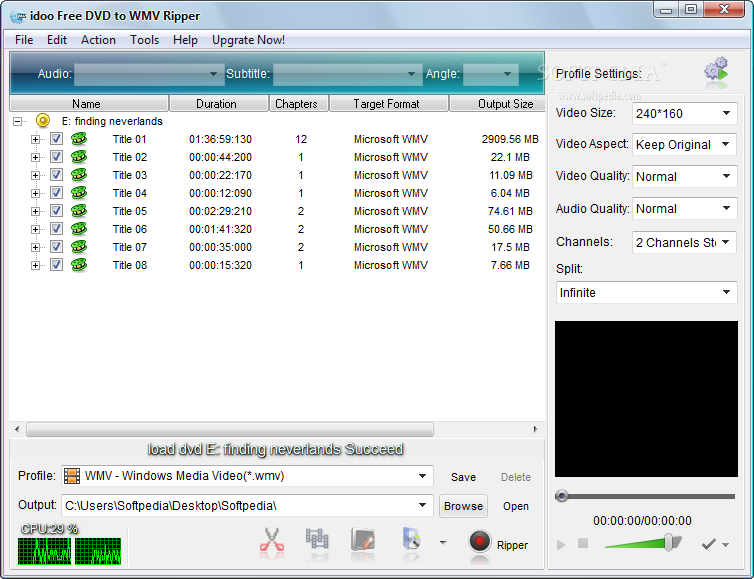Viewport: 754px width, 579px height.
Task: Open the Split Infinite dropdown
Action: (x=646, y=292)
